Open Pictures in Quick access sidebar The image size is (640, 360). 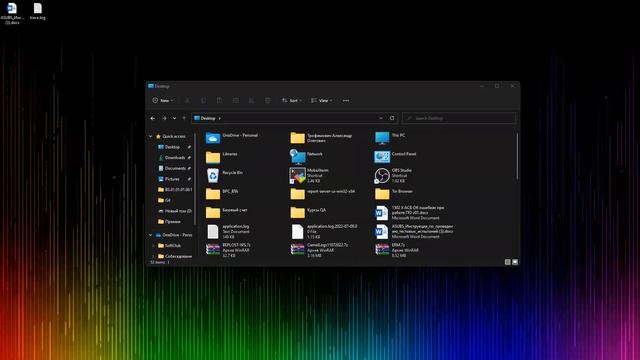(172, 179)
